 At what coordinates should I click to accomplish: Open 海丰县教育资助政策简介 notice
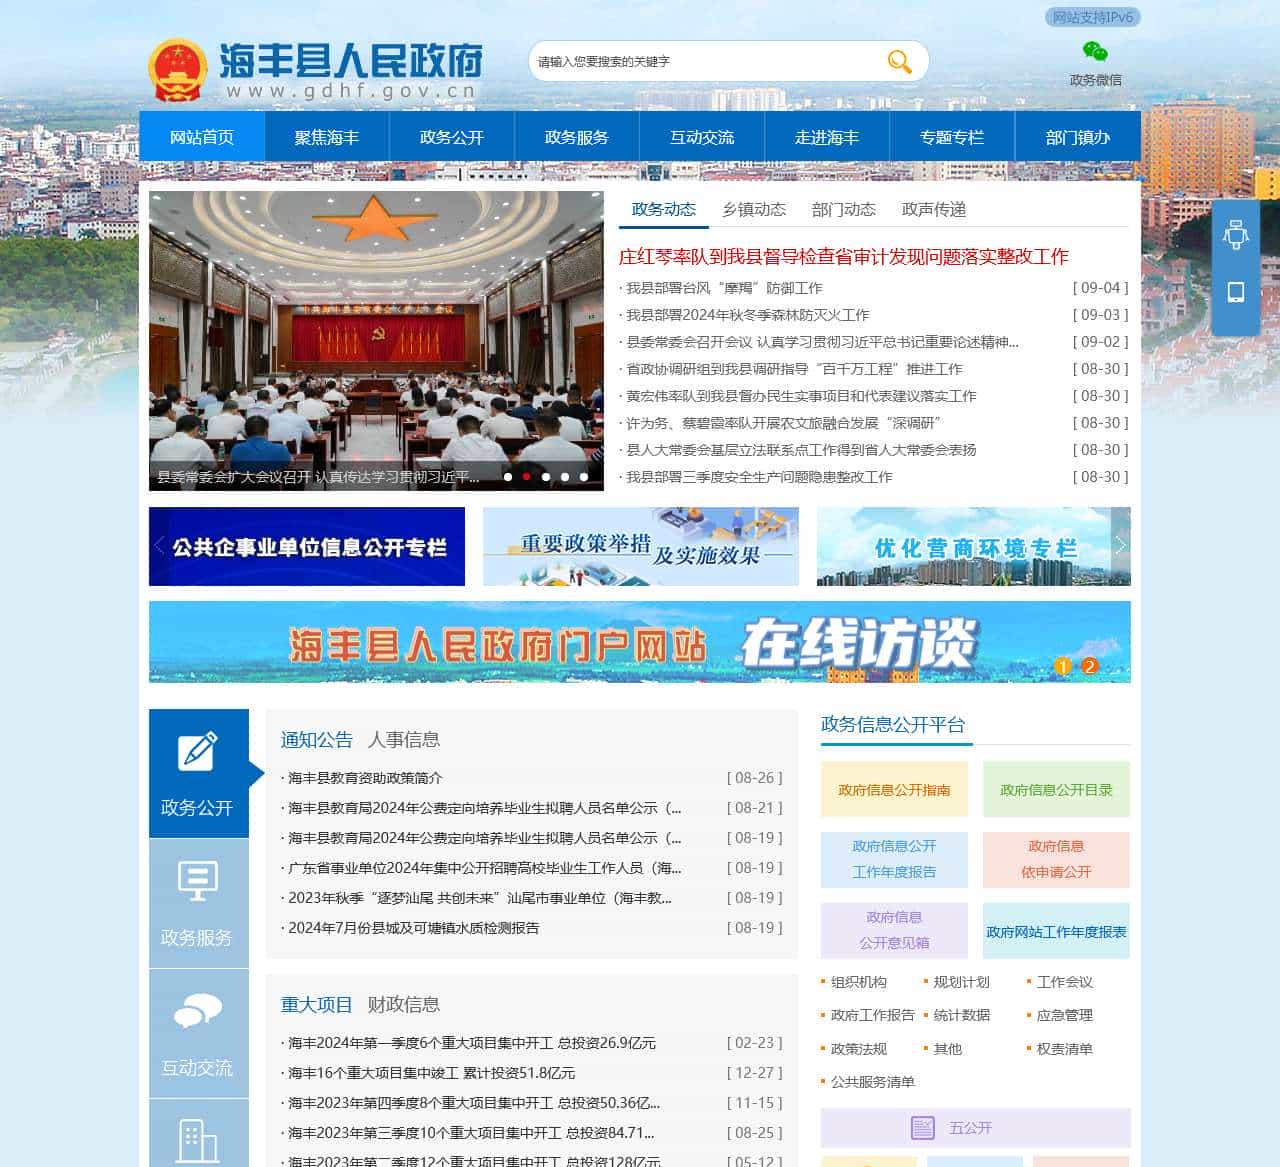point(365,778)
